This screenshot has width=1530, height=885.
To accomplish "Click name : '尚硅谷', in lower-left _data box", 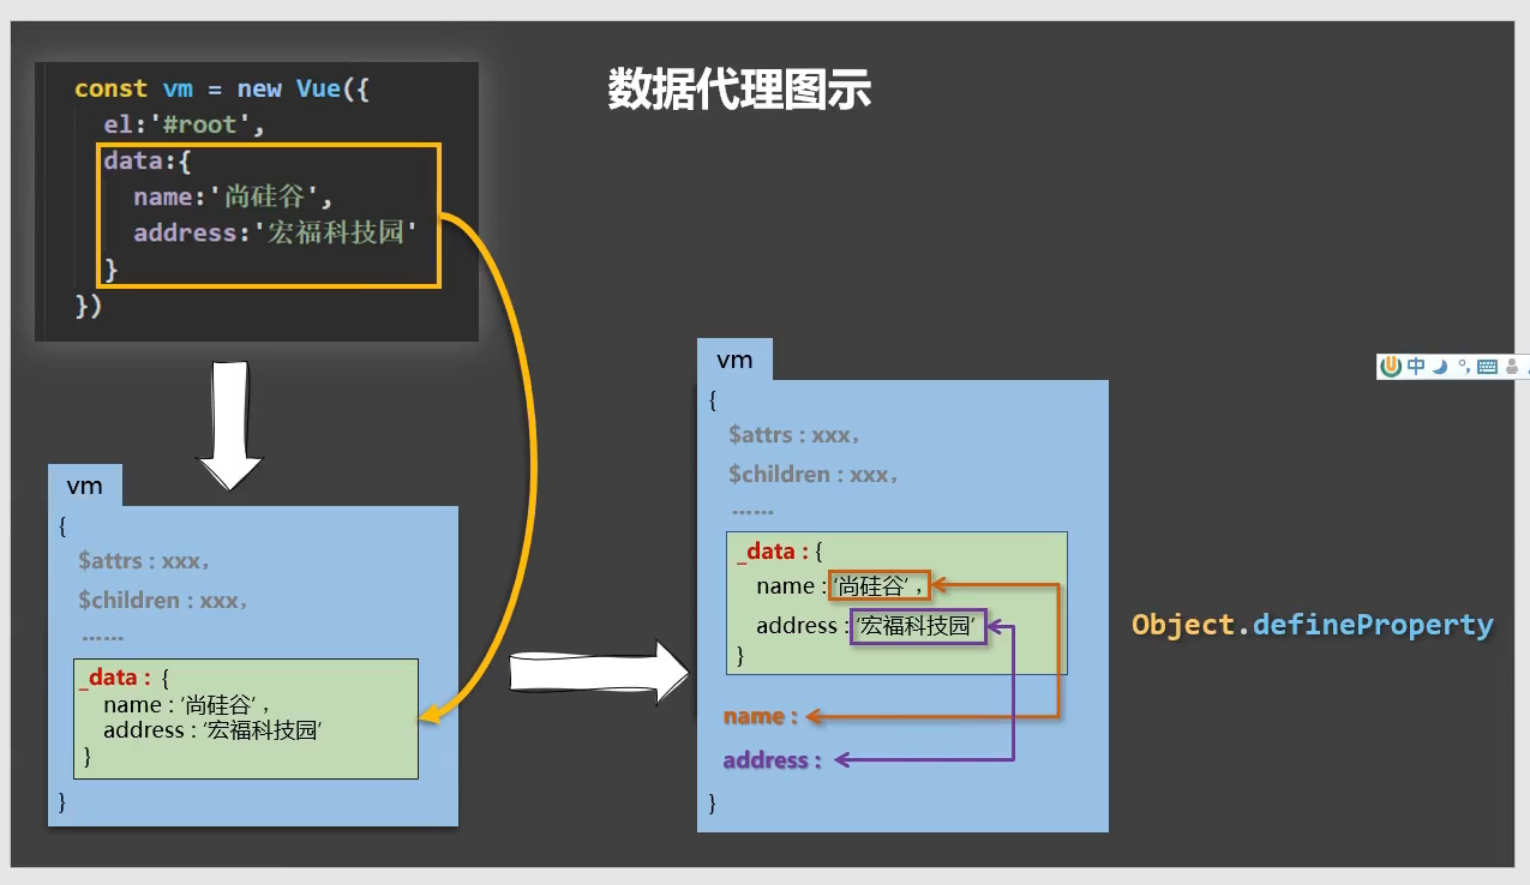I will [186, 704].
